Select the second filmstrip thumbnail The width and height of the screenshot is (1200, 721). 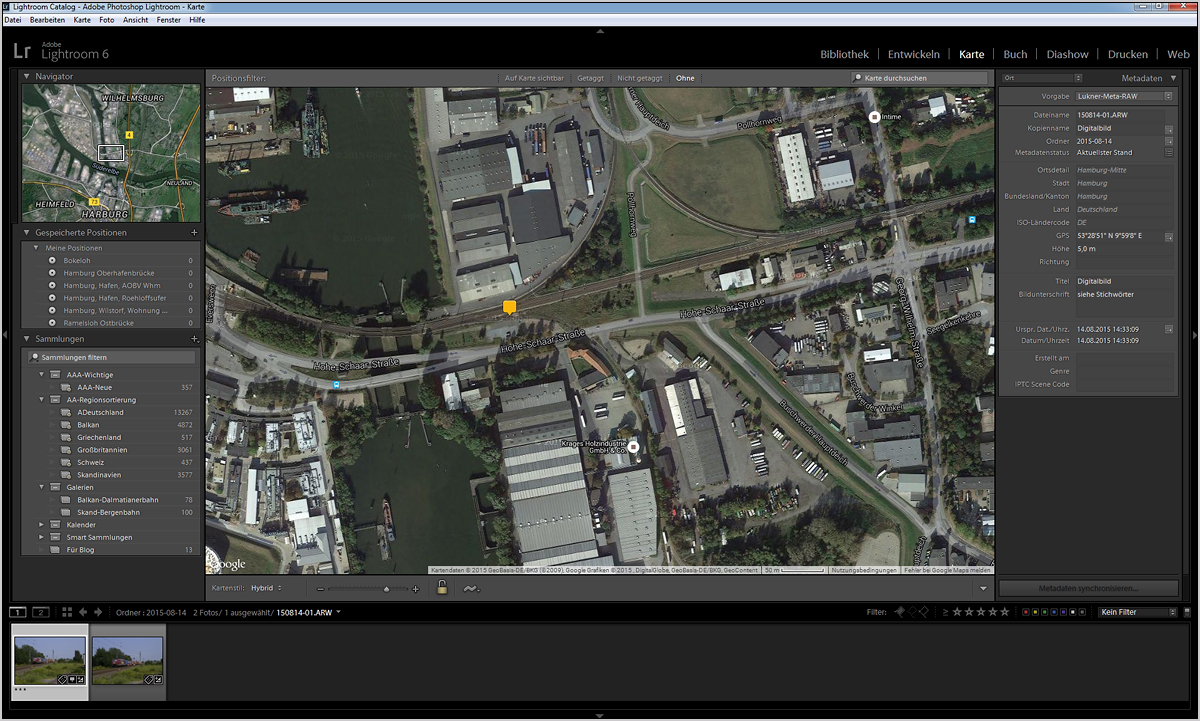[x=128, y=661]
